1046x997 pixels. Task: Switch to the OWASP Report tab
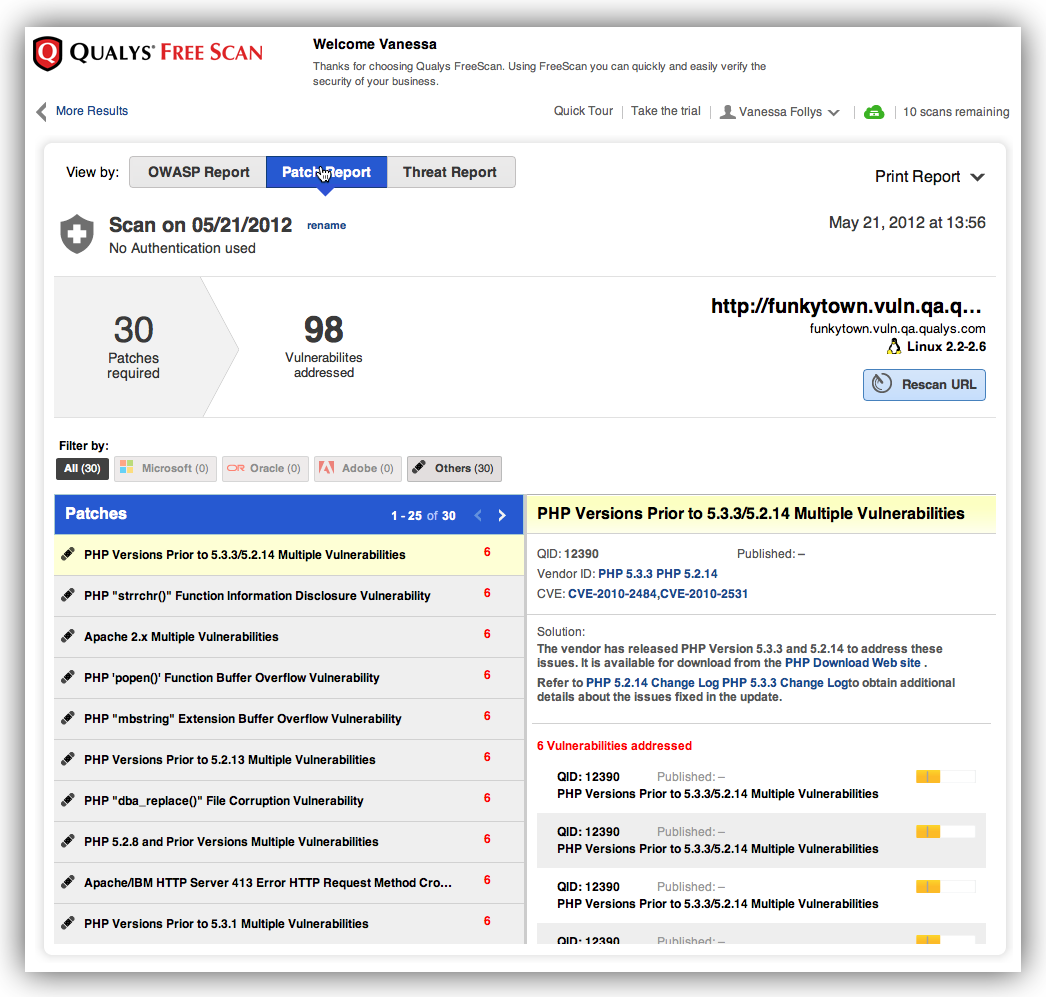(x=198, y=172)
